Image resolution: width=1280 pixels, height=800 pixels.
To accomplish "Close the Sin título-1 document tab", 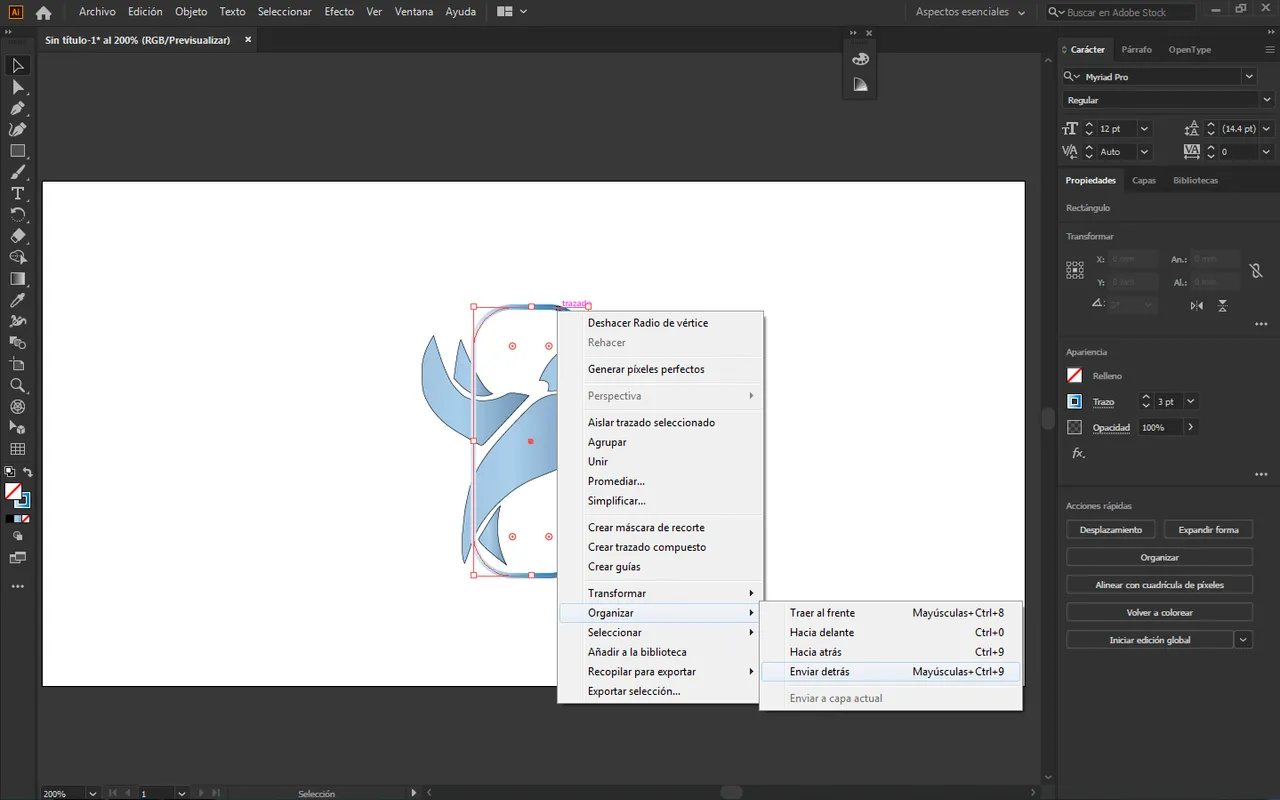I will click(x=248, y=40).
